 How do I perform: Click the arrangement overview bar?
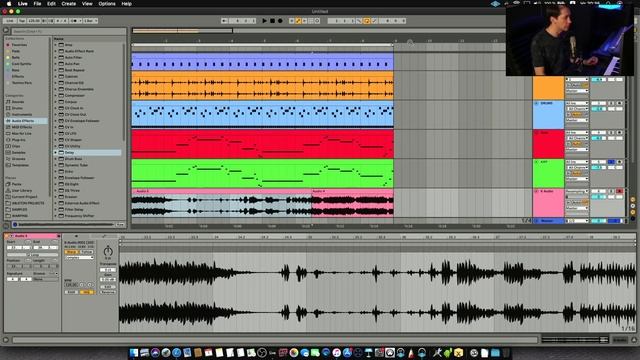click(x=318, y=31)
